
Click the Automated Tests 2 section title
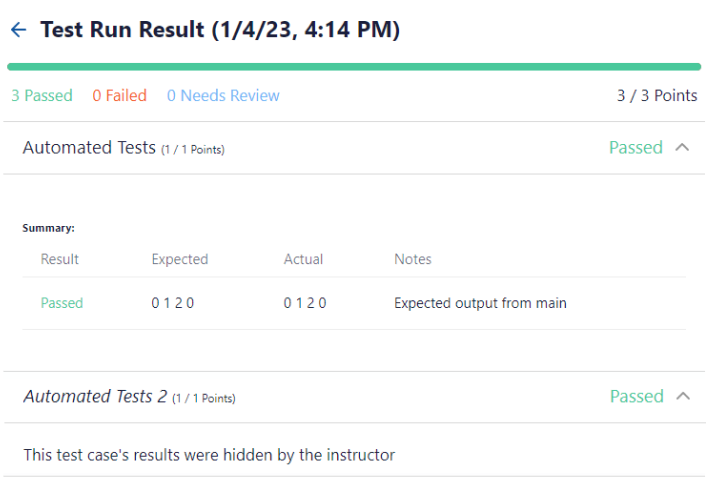pyautogui.click(x=95, y=397)
